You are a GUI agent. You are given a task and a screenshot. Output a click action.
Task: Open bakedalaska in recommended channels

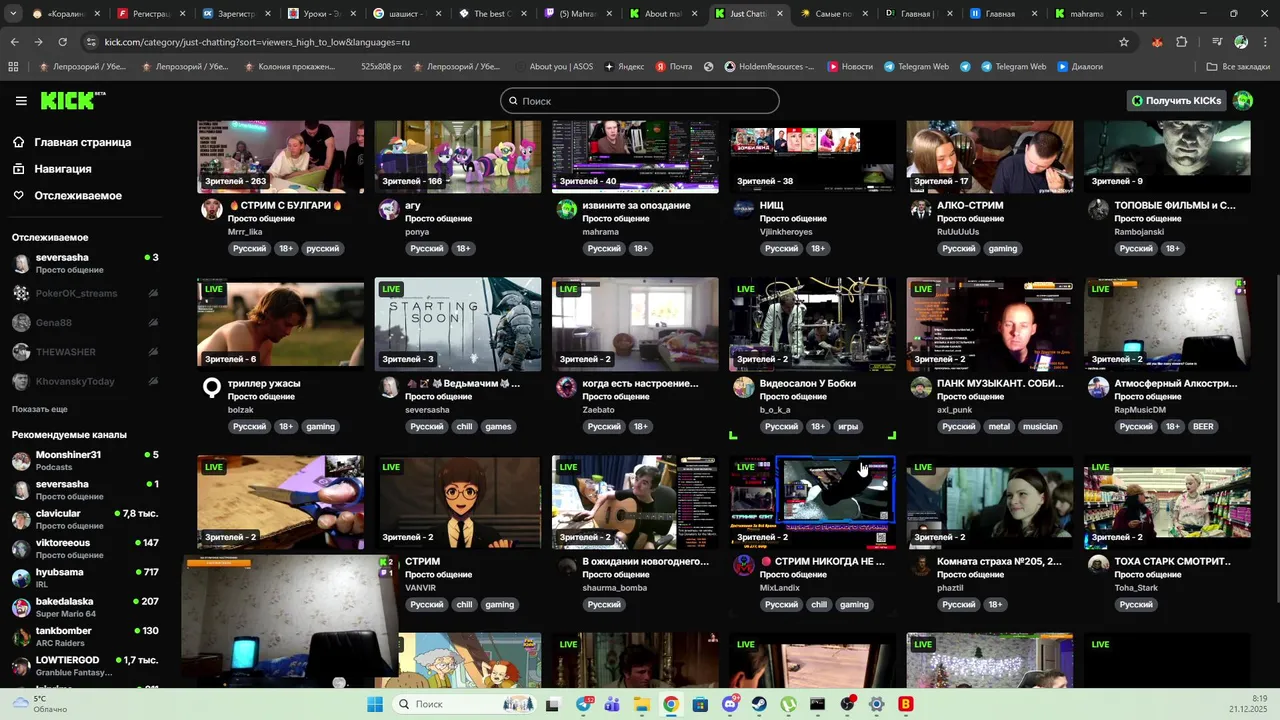pyautogui.click(x=85, y=607)
